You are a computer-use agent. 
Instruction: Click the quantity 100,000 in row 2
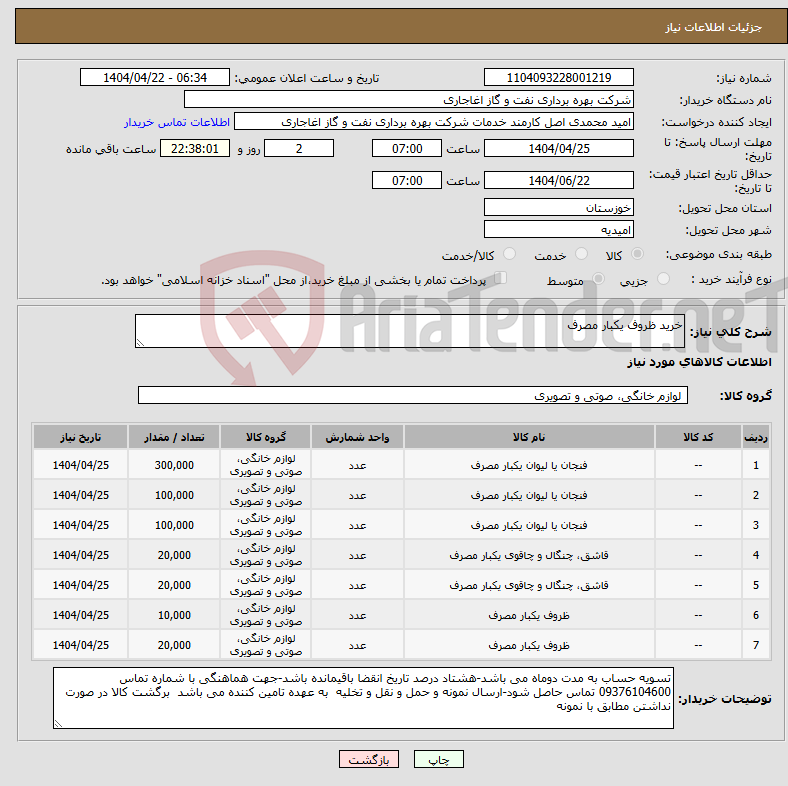pyautogui.click(x=174, y=496)
